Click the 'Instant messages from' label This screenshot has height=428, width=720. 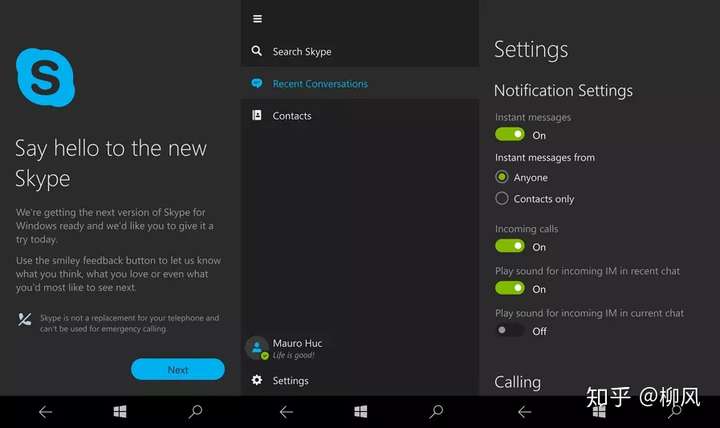coord(545,158)
